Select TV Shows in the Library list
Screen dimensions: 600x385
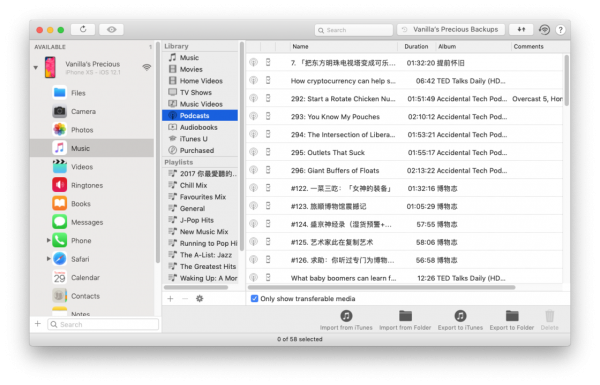(x=200, y=92)
